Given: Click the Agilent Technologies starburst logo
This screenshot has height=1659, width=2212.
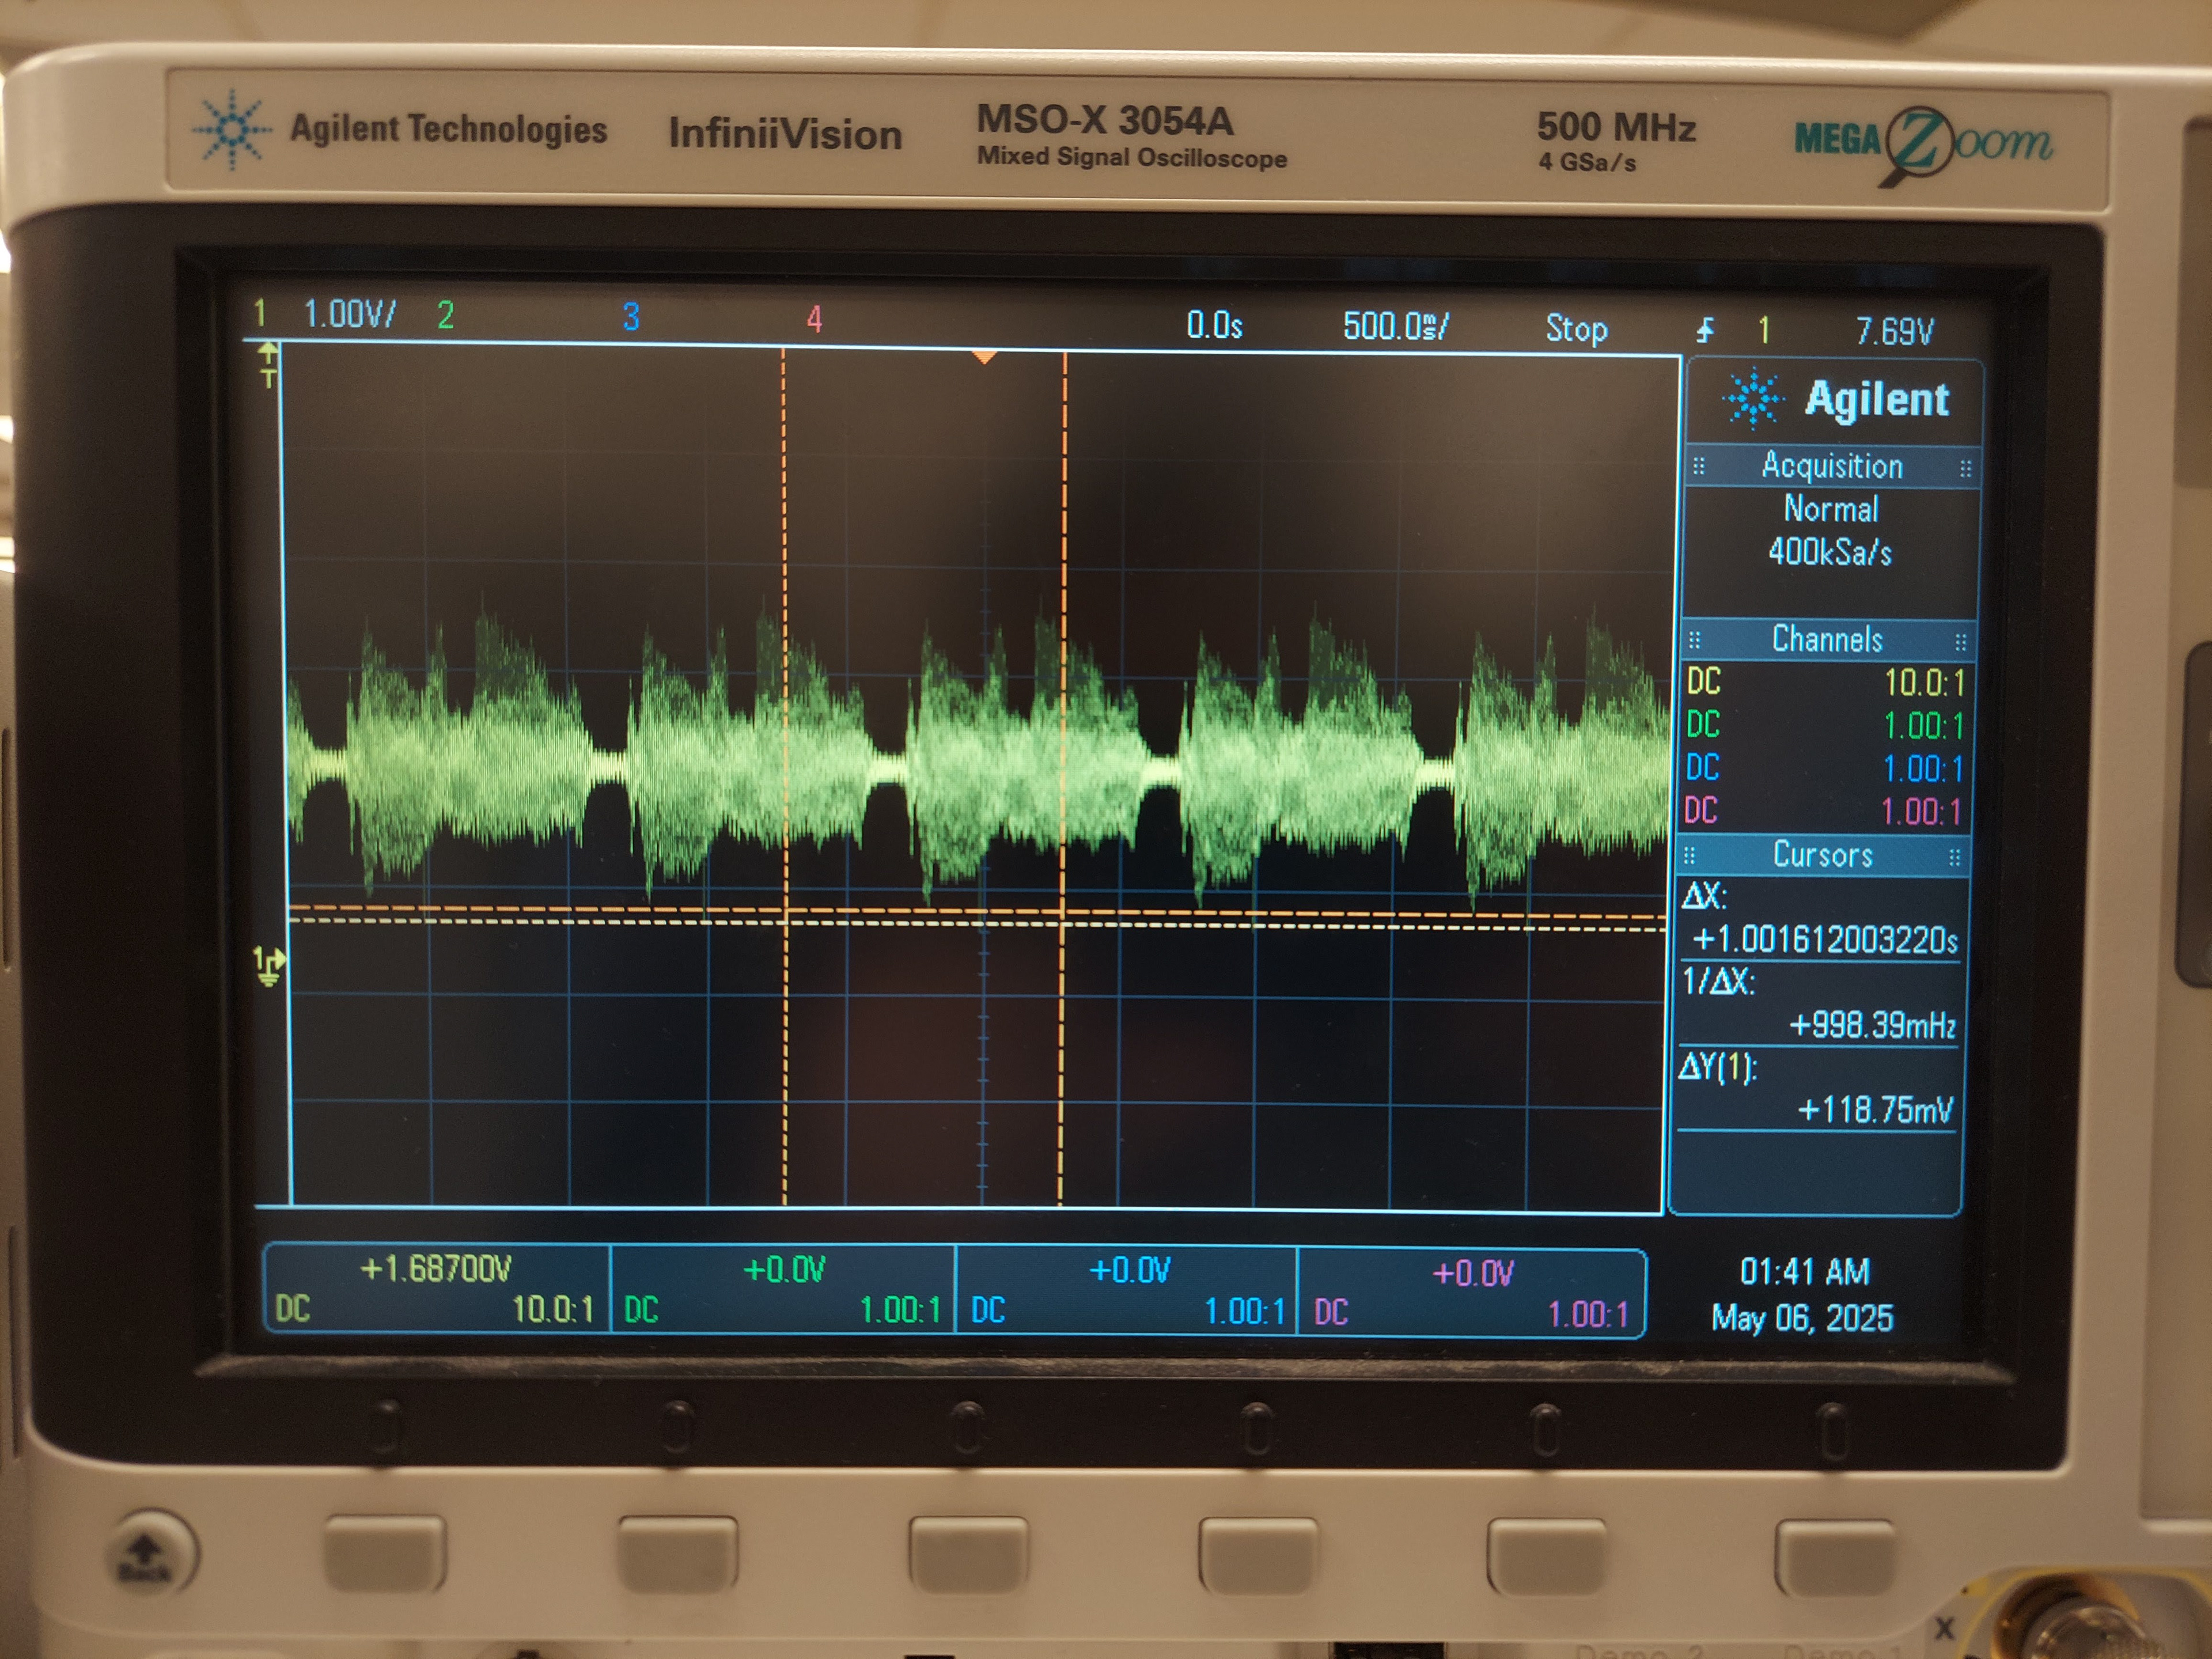Looking at the screenshot, I should click(x=231, y=129).
